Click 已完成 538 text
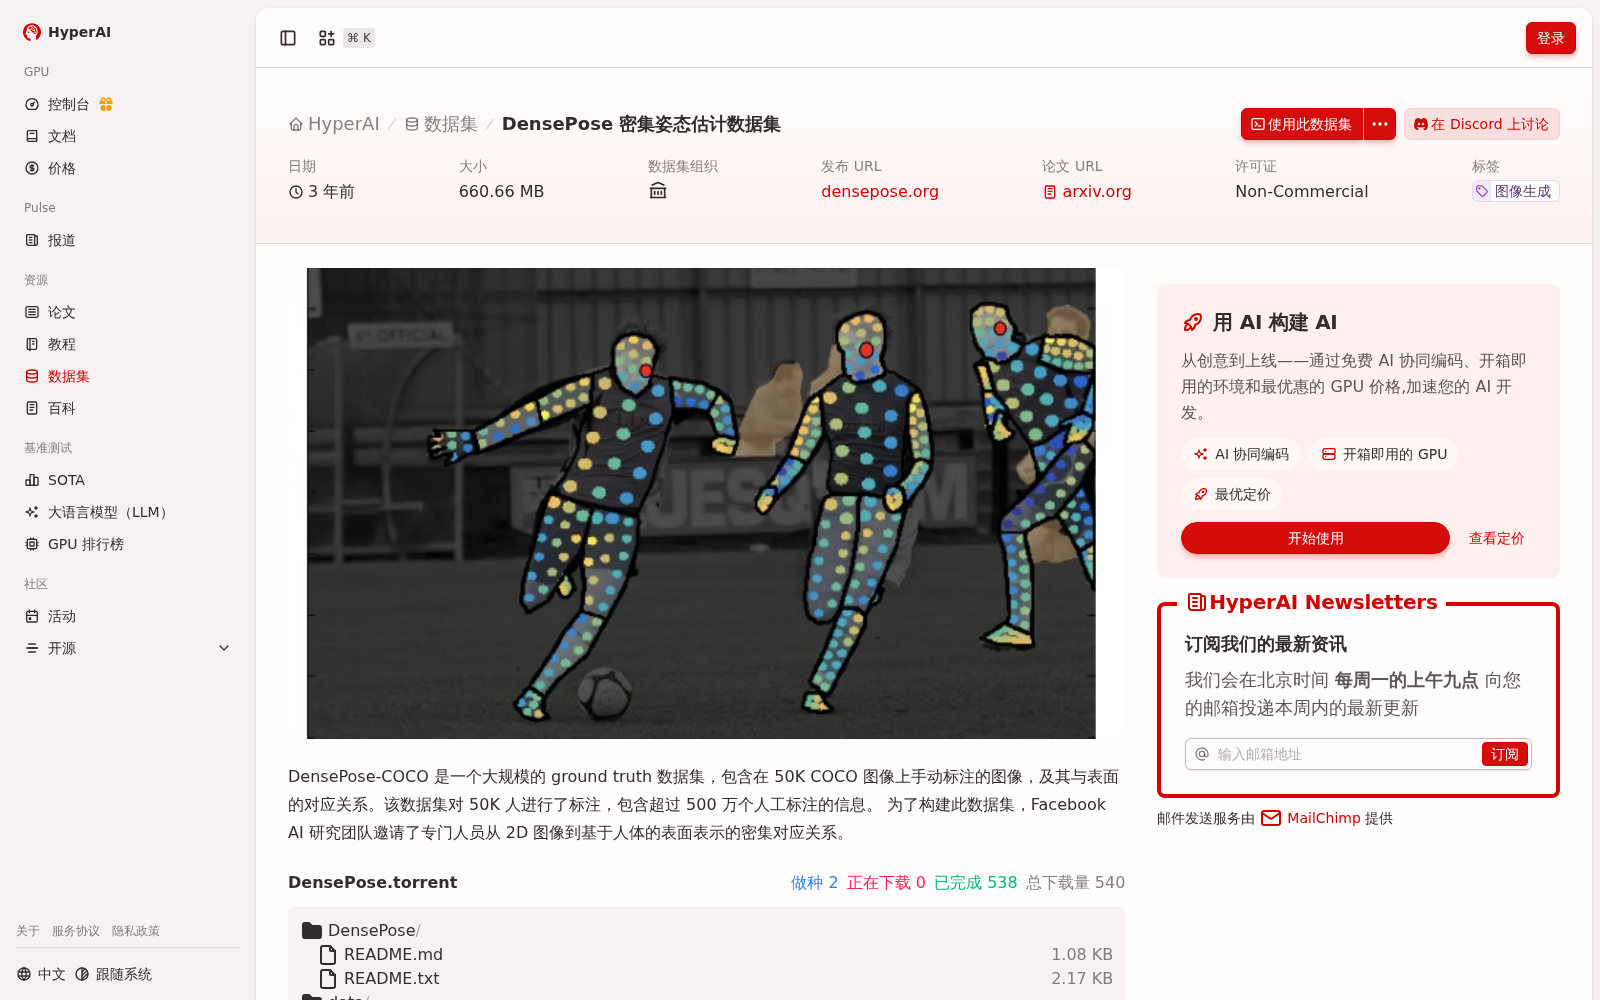 (975, 882)
